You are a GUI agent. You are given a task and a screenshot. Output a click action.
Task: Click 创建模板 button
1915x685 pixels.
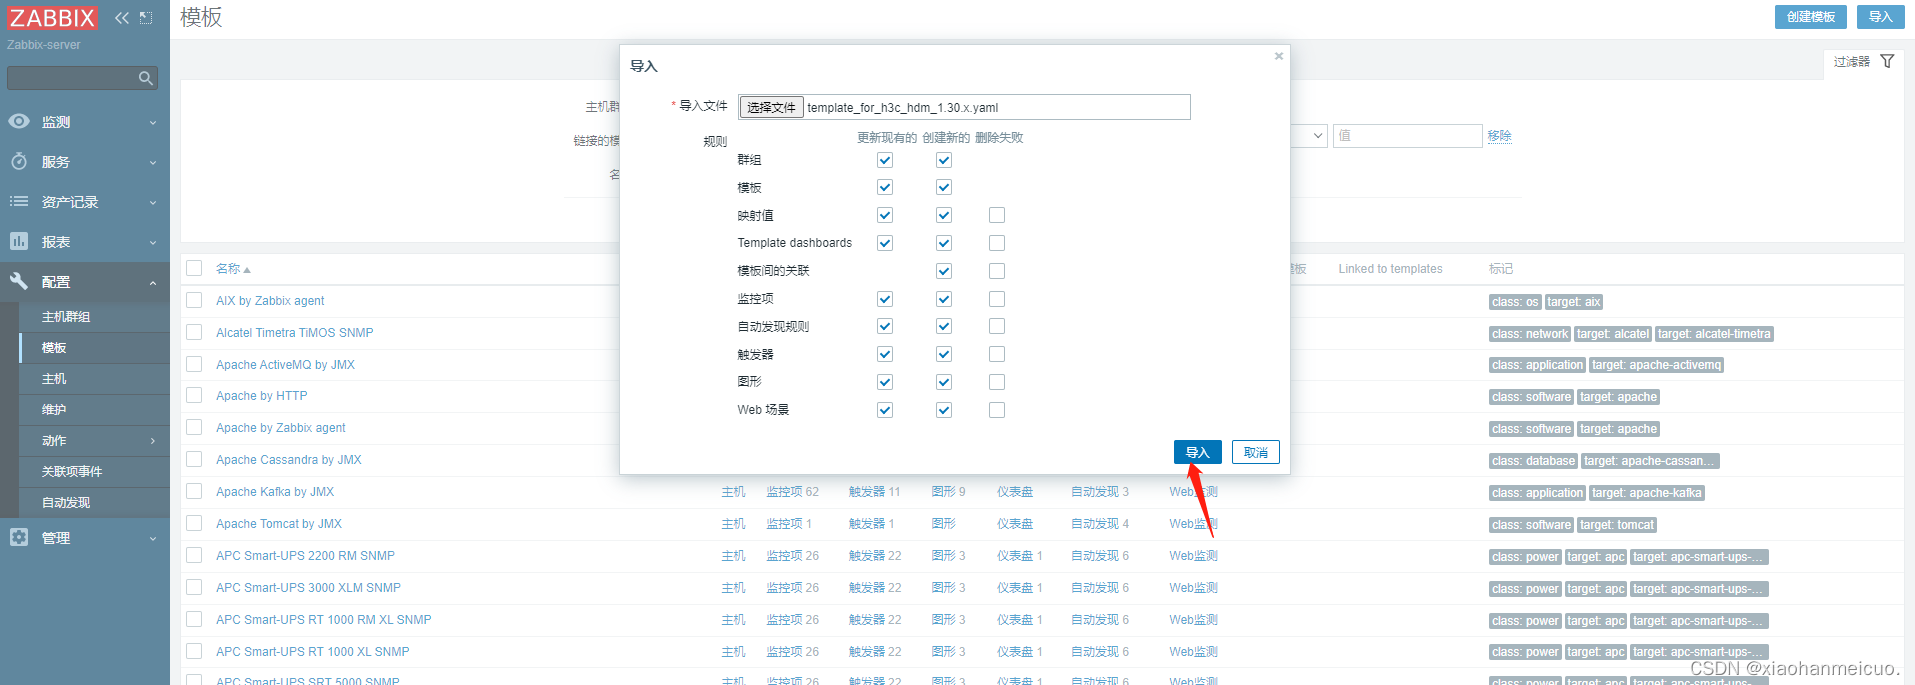point(1810,17)
